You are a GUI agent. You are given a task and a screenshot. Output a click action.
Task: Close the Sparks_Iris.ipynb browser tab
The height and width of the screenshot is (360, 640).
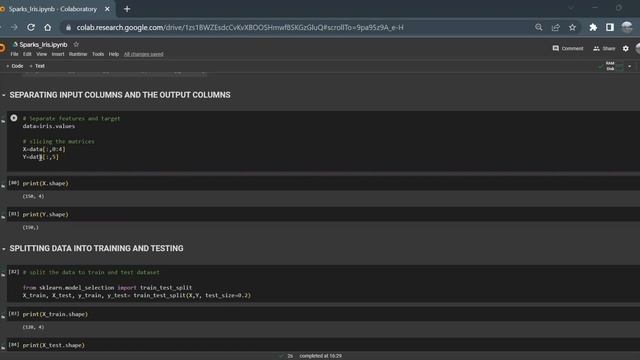pyautogui.click(x=107, y=9)
